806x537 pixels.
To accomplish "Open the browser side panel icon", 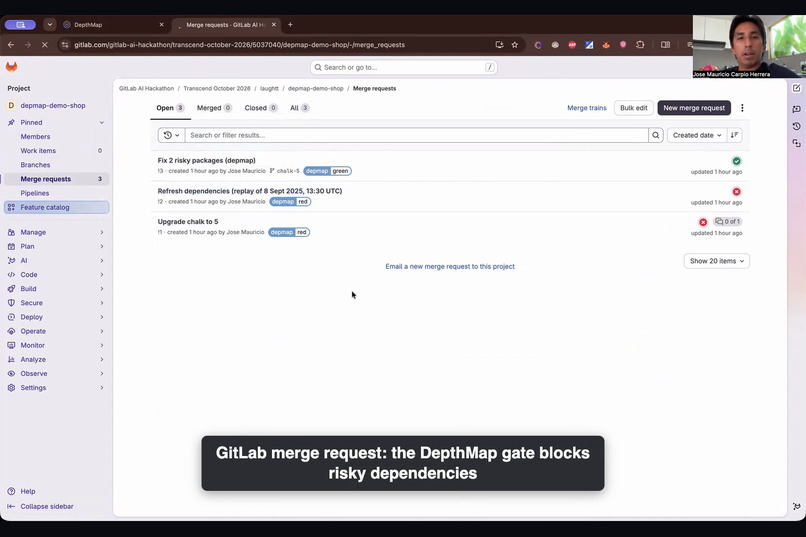I will click(665, 45).
